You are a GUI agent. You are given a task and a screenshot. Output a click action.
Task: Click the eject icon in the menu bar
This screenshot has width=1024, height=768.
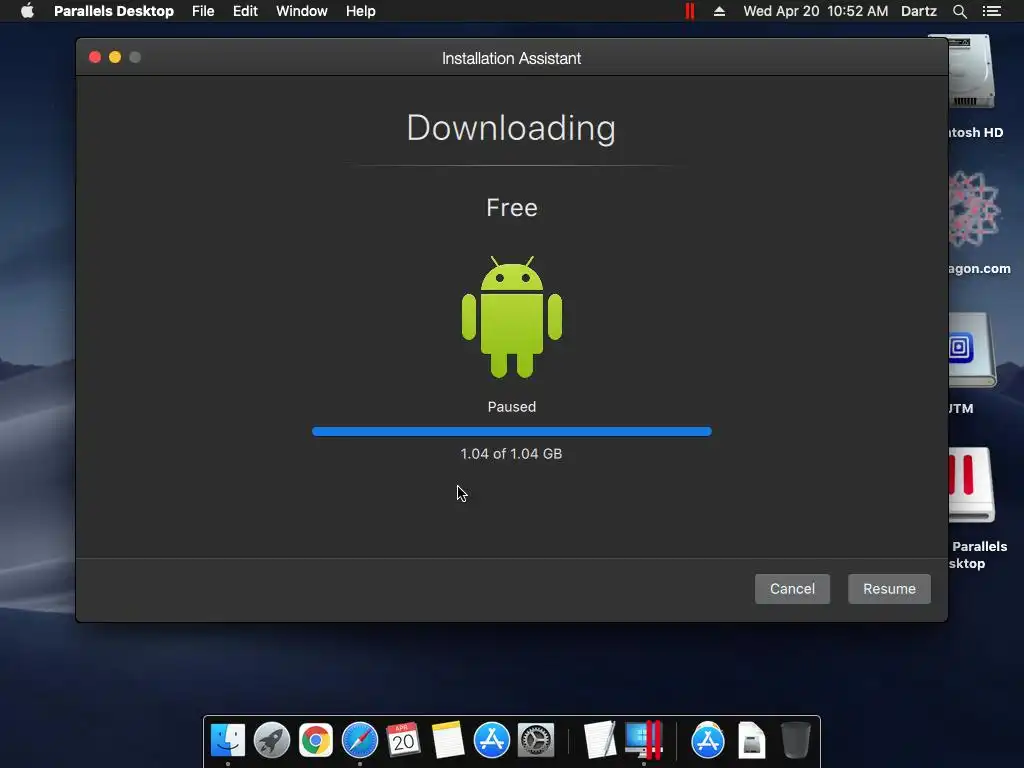point(719,11)
